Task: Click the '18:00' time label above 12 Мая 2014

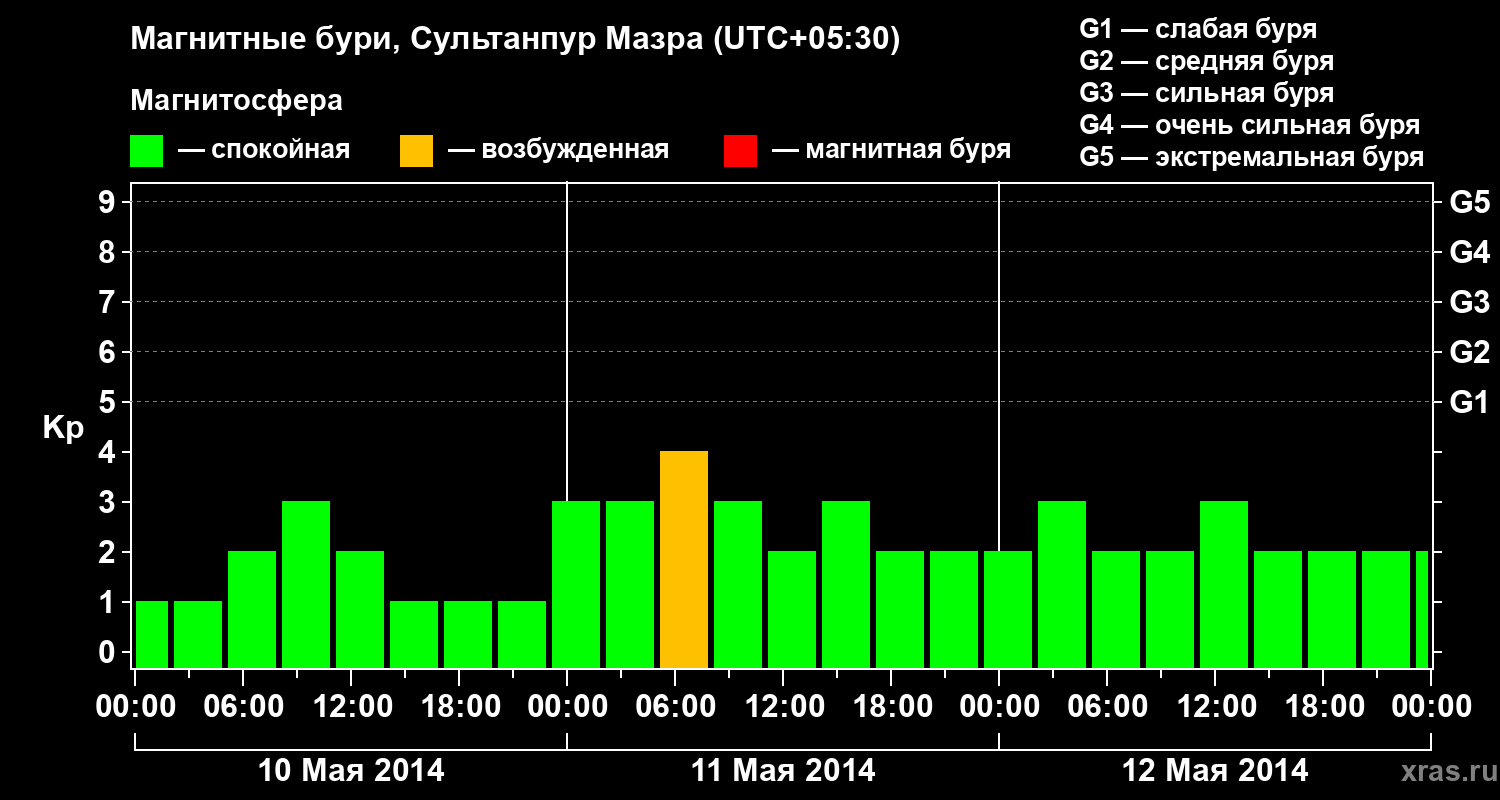Action: (x=1323, y=707)
